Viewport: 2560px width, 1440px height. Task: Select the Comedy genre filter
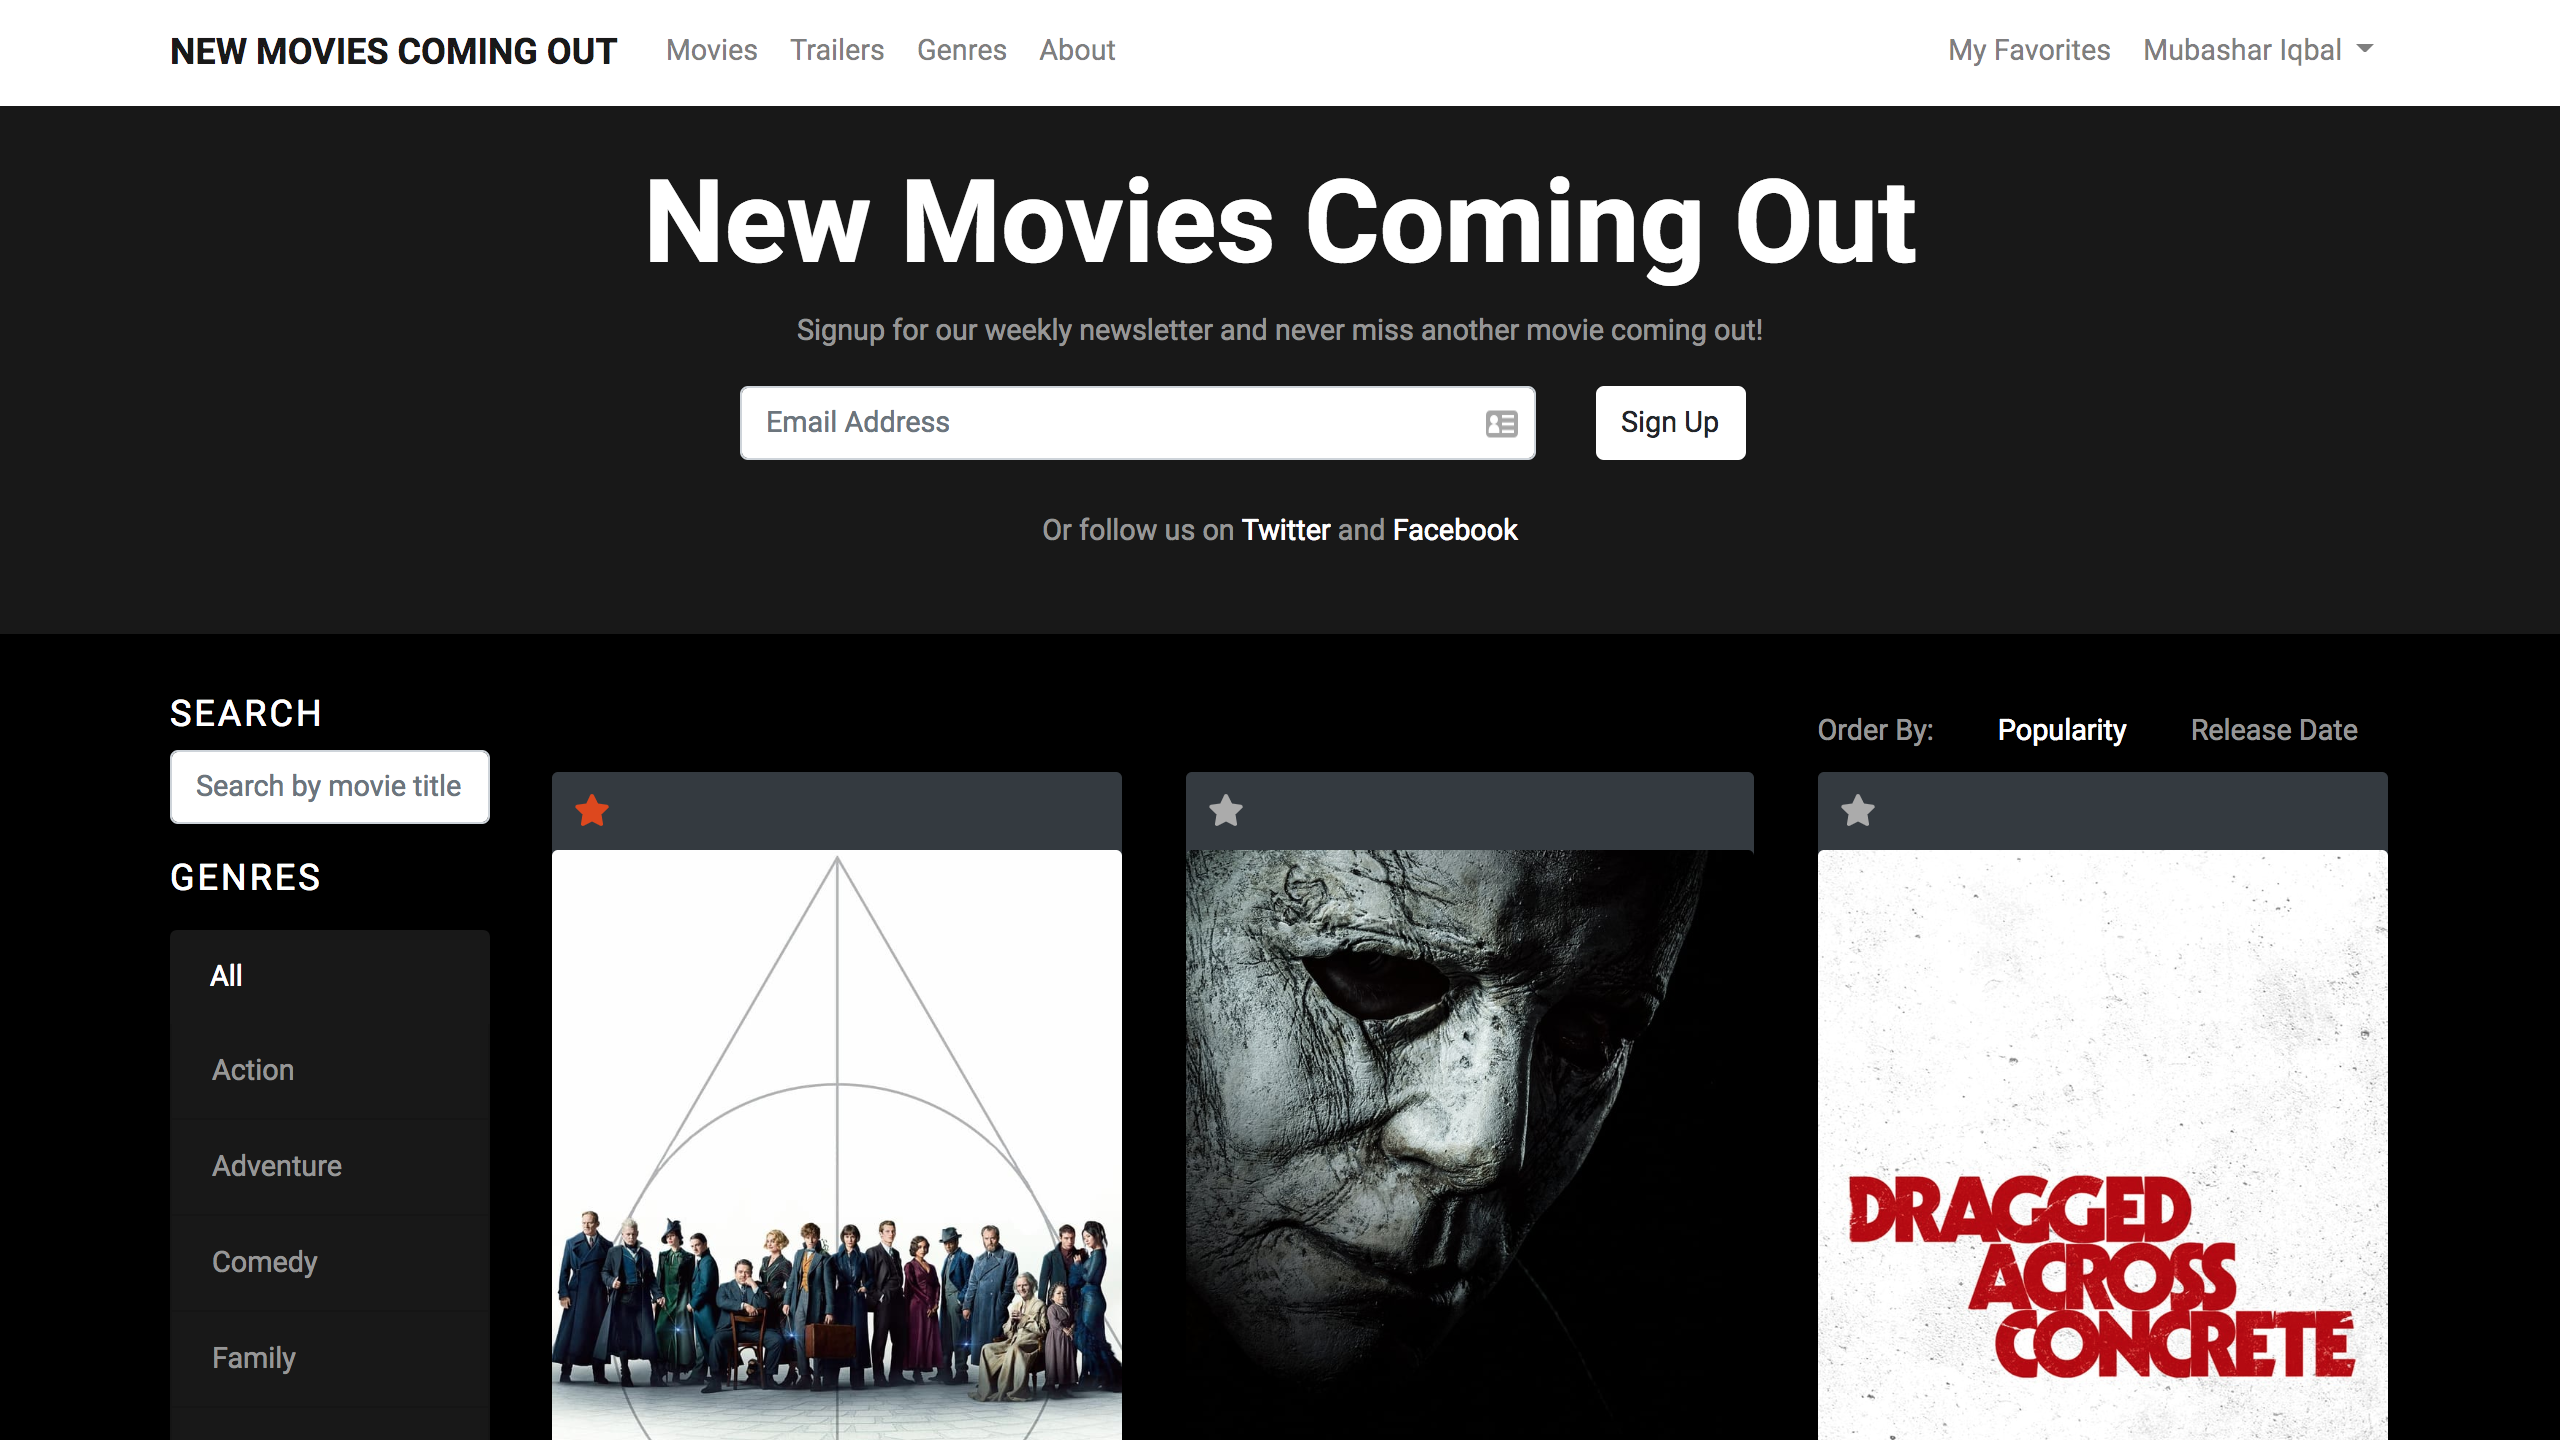[x=264, y=1262]
